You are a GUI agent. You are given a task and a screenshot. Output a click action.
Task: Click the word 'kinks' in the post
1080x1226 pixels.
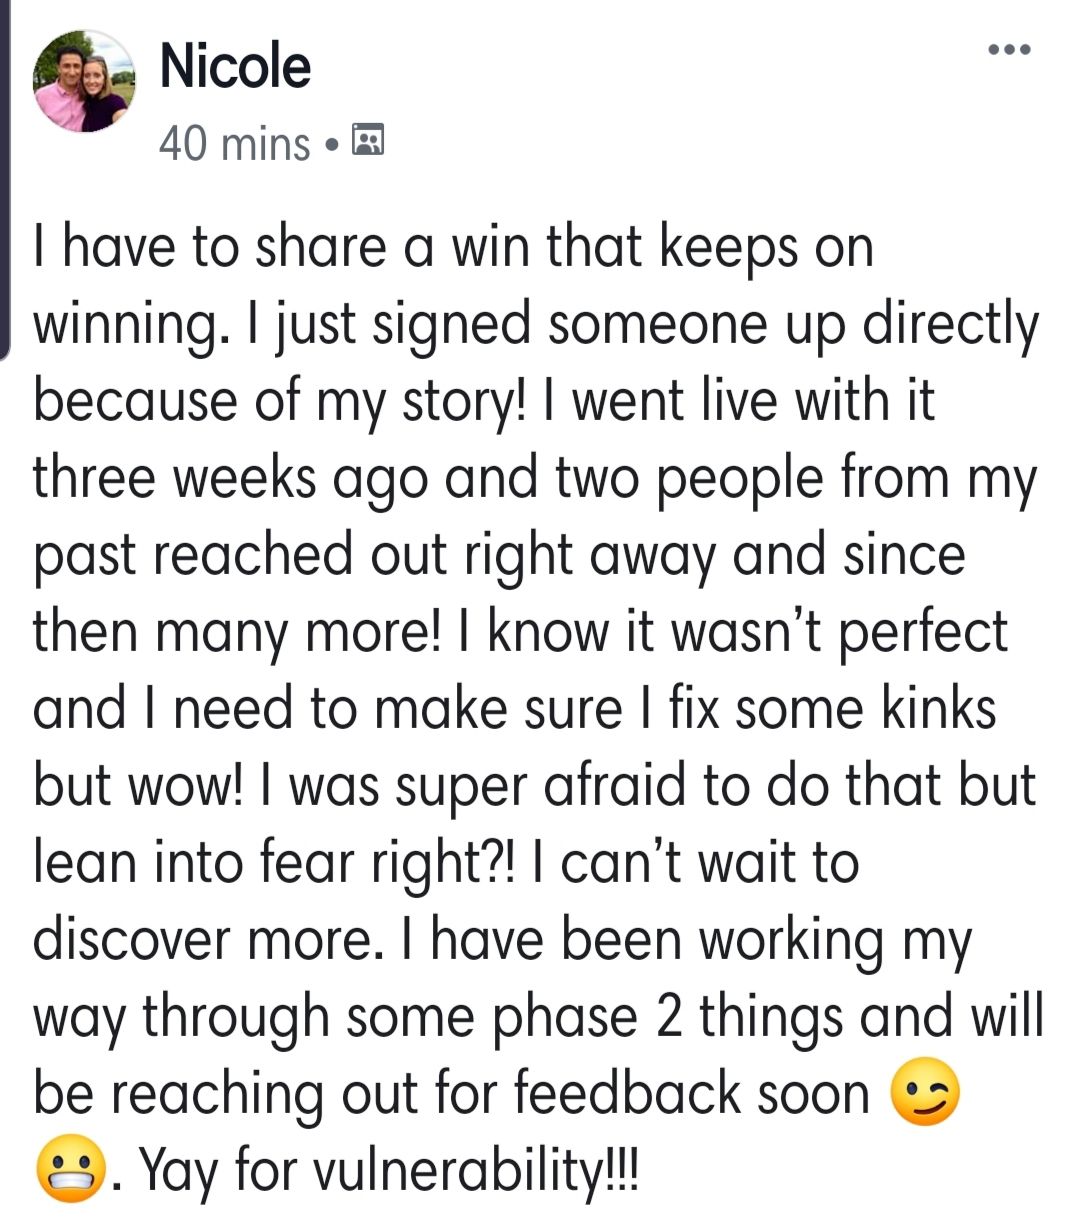click(938, 709)
